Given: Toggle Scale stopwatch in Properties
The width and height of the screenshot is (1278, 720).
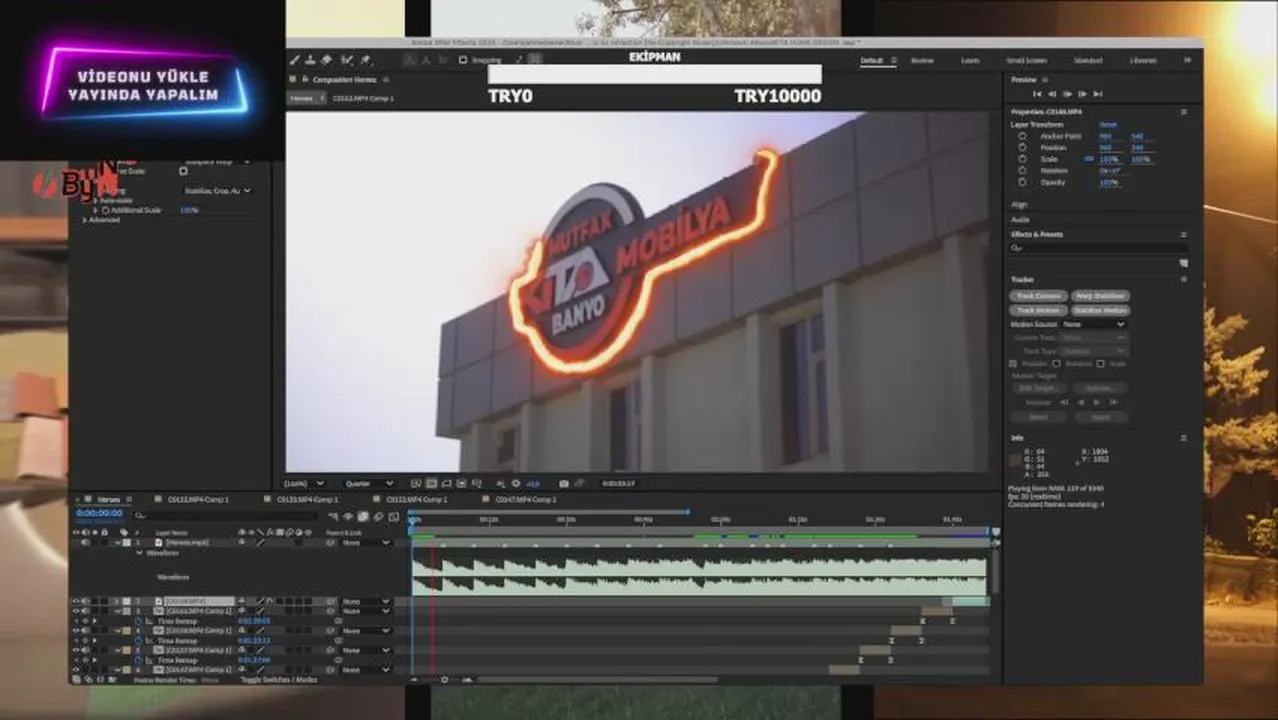Looking at the screenshot, I should [1022, 159].
